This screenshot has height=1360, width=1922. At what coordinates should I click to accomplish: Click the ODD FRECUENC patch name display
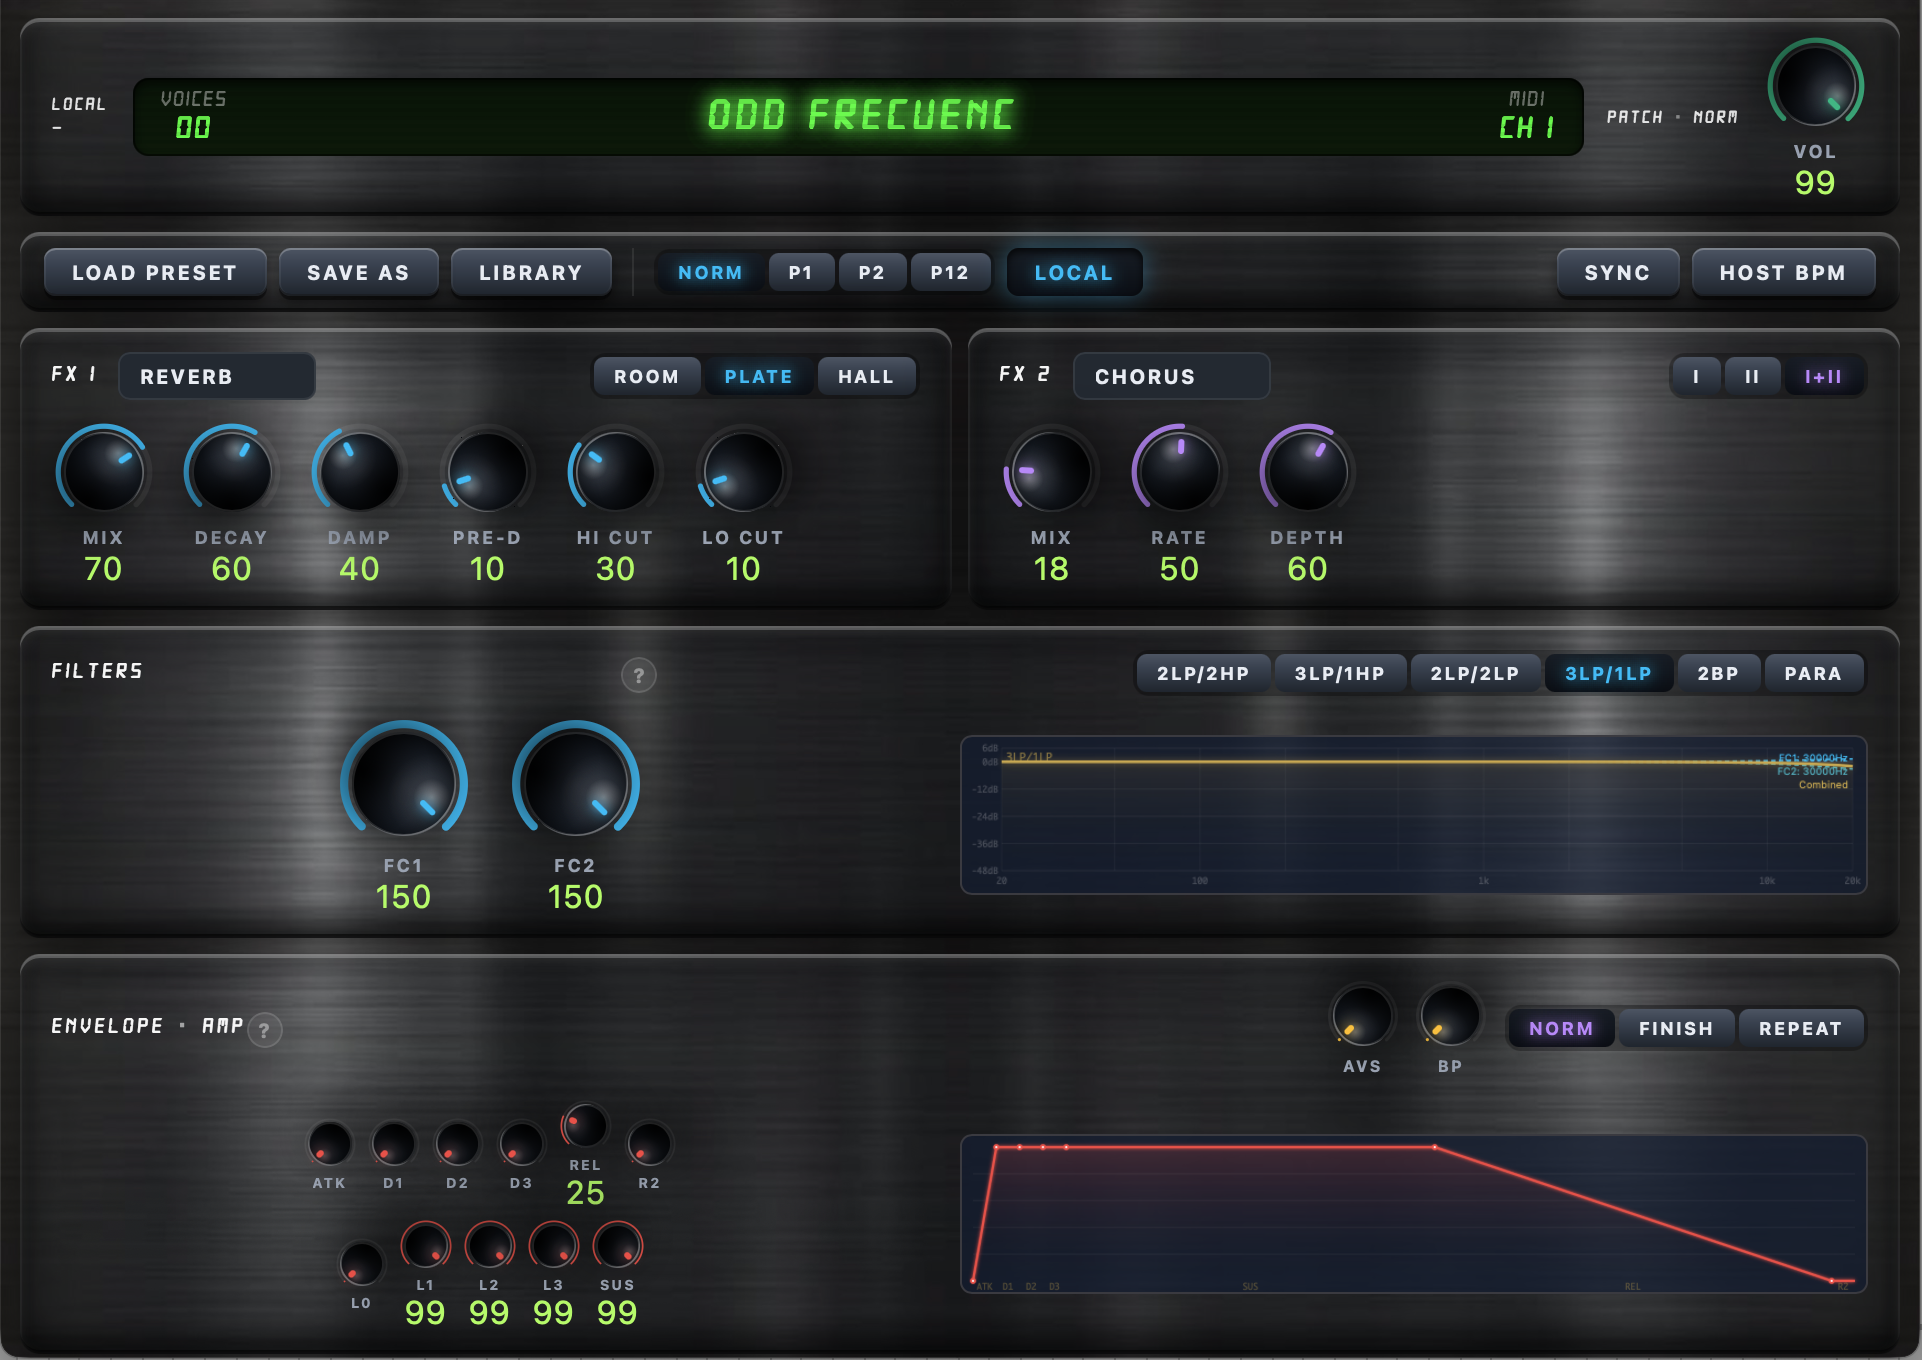tap(861, 115)
